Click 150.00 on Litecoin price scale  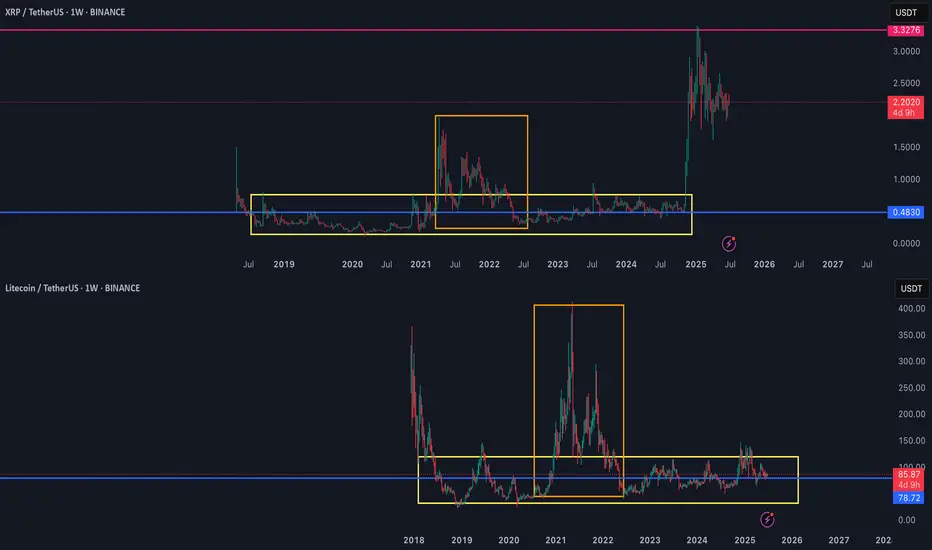[911, 441]
